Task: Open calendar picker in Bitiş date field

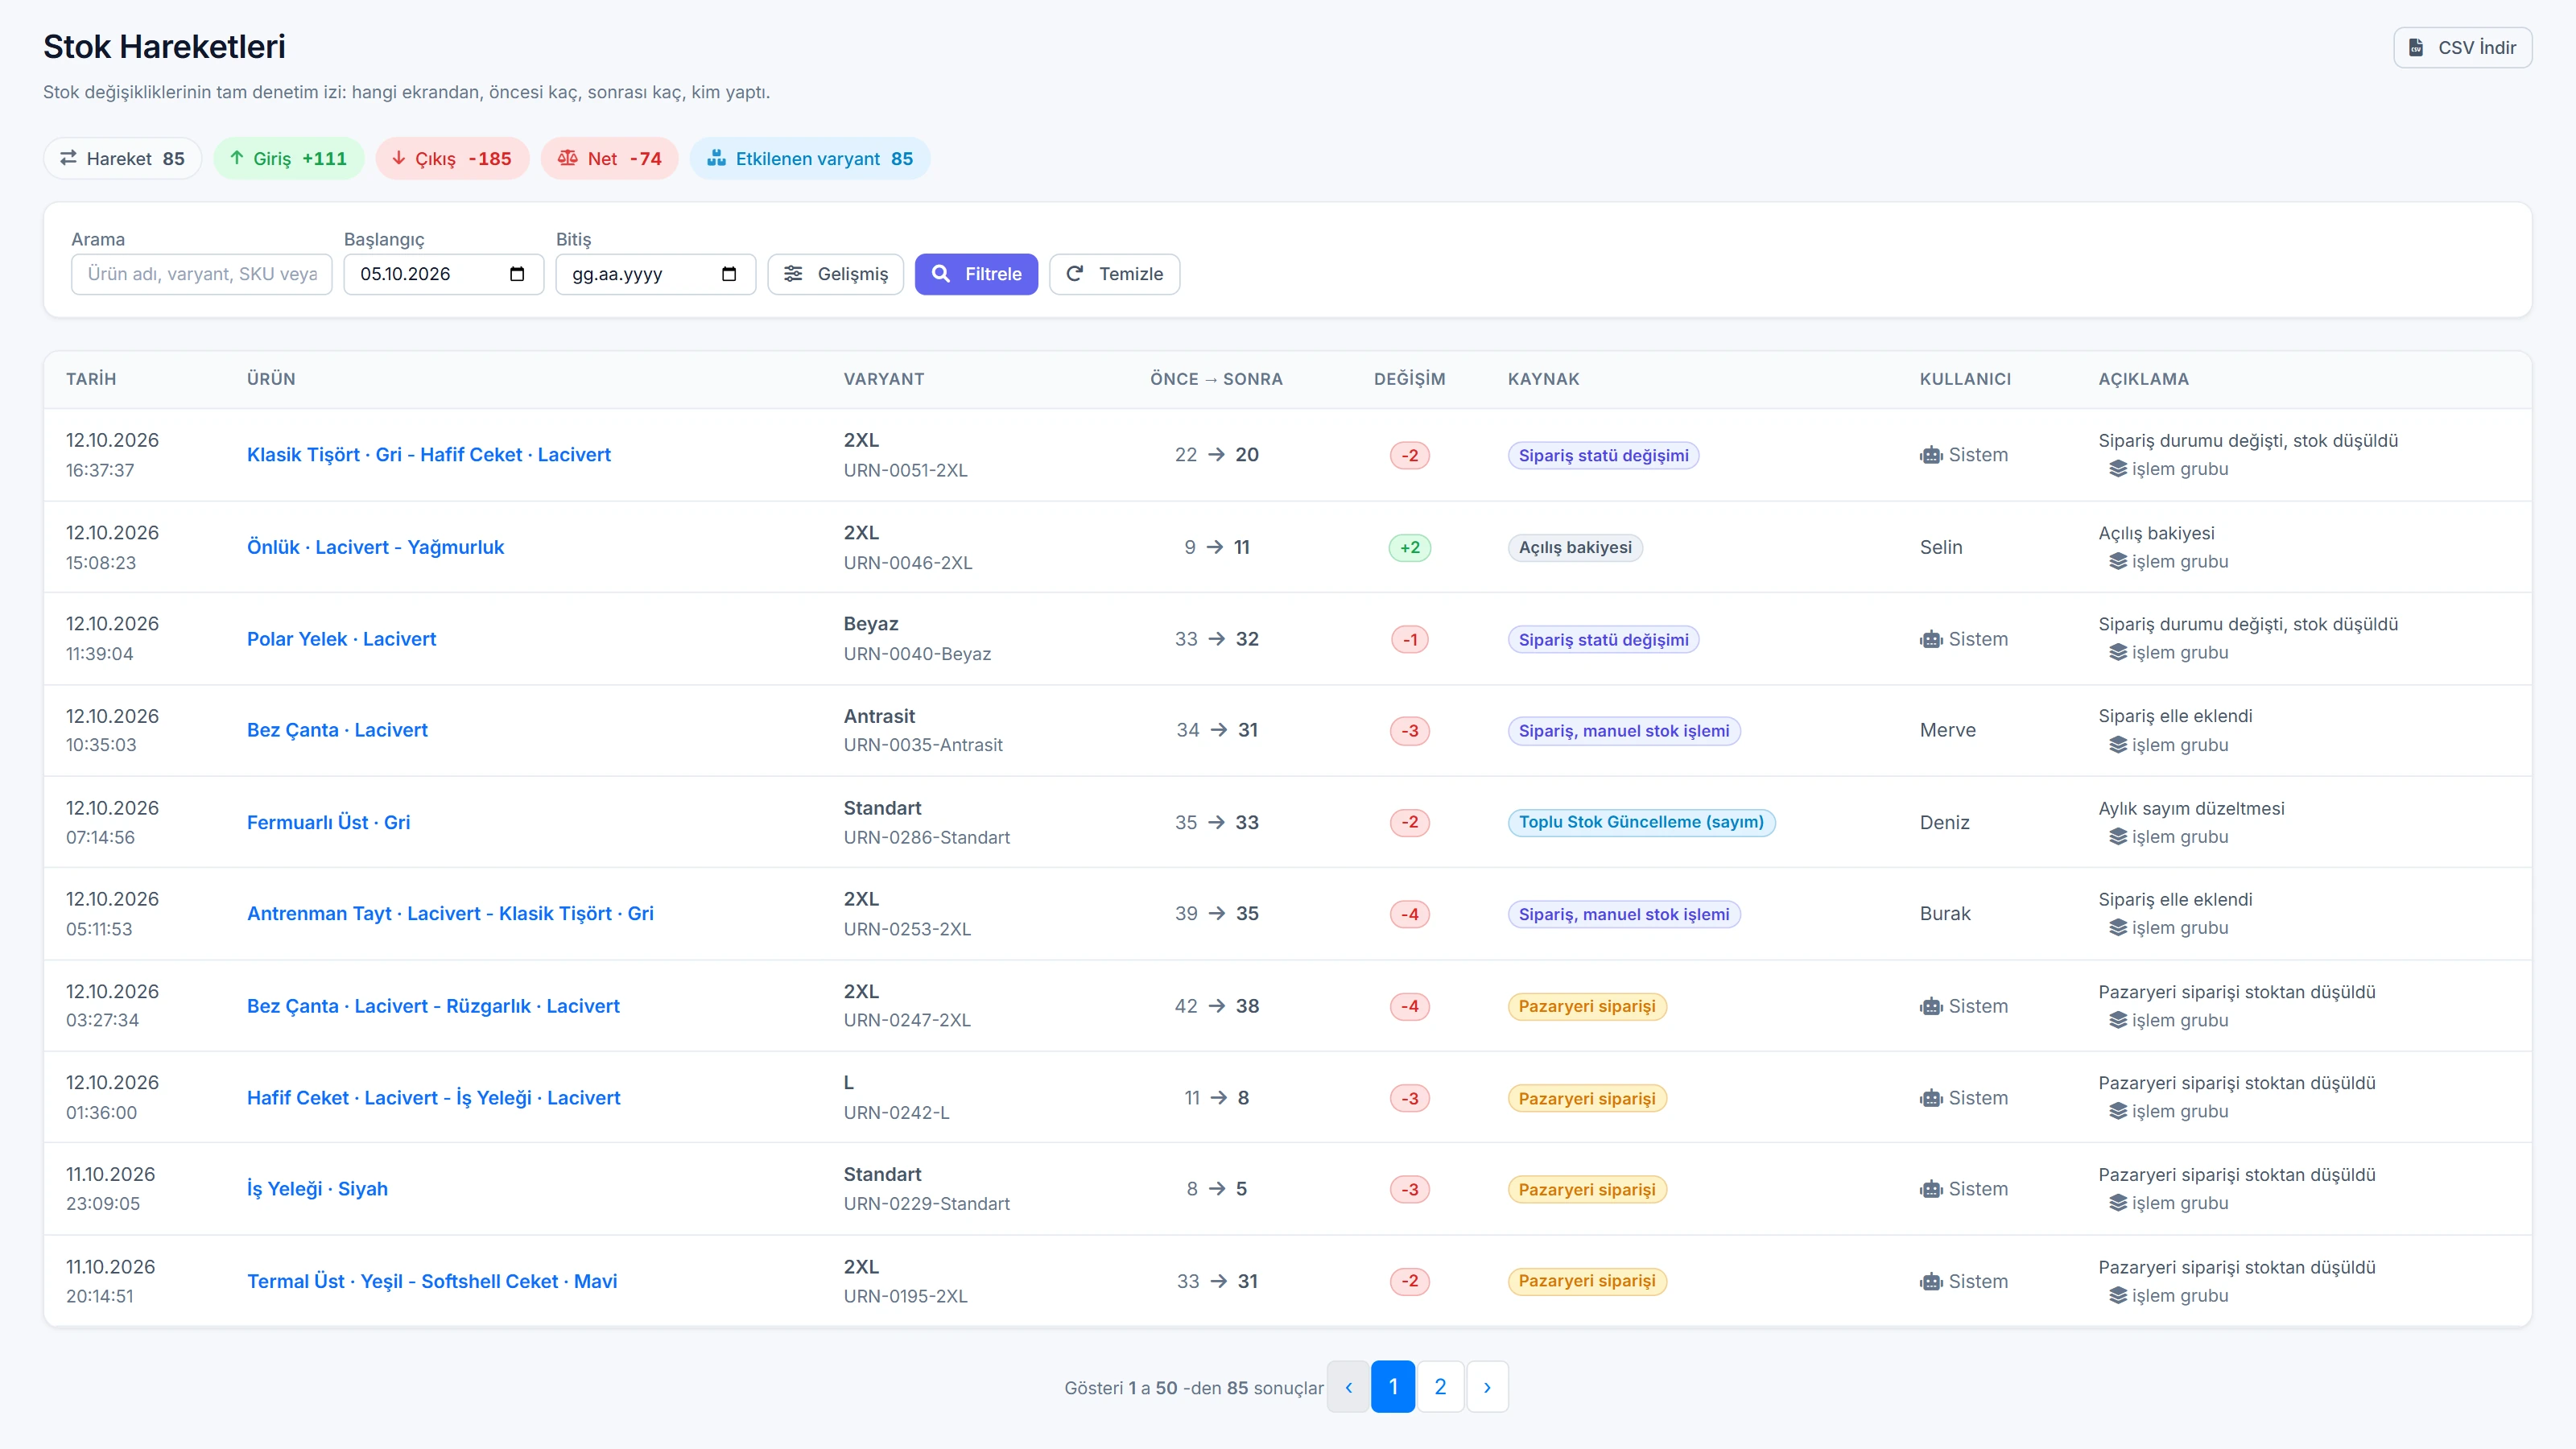Action: click(729, 274)
